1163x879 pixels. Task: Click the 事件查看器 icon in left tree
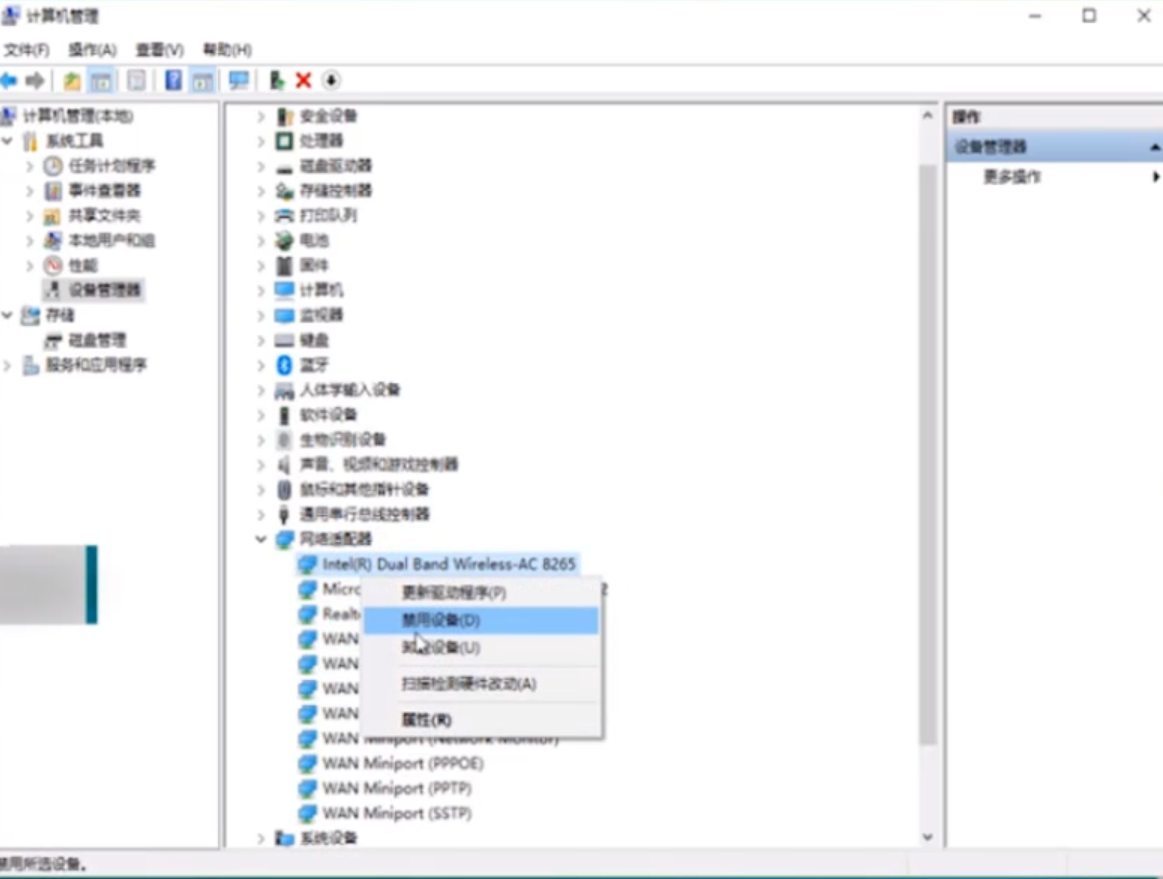pos(53,191)
